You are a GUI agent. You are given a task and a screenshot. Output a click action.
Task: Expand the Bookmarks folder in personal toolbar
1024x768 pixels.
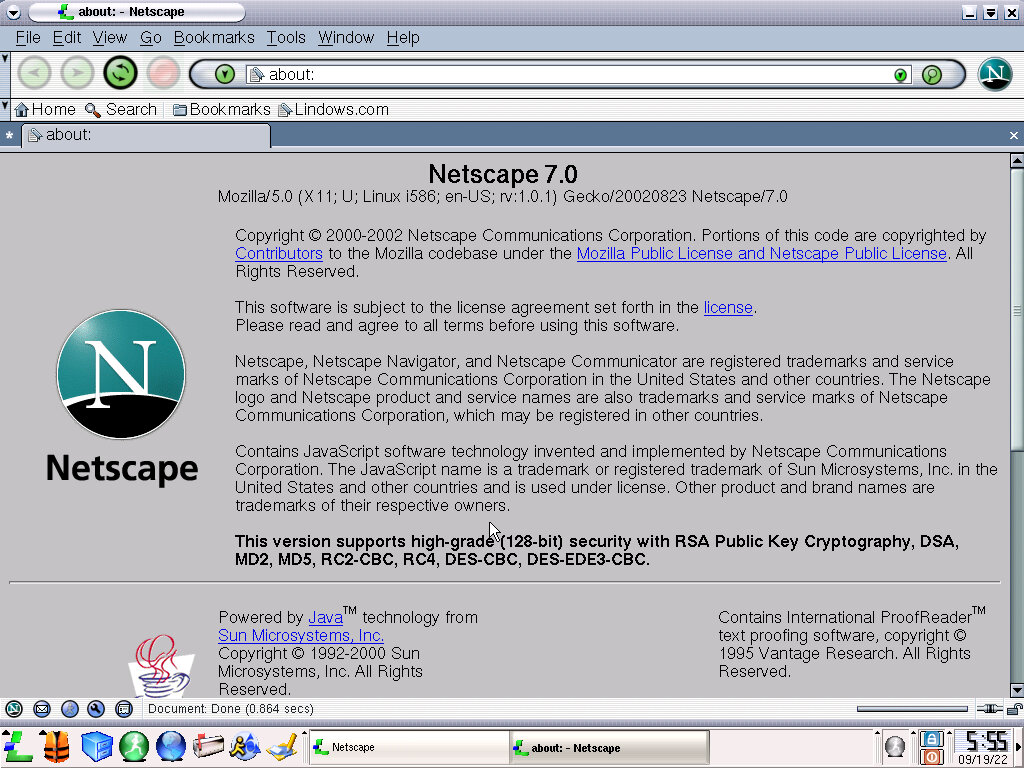tap(221, 110)
